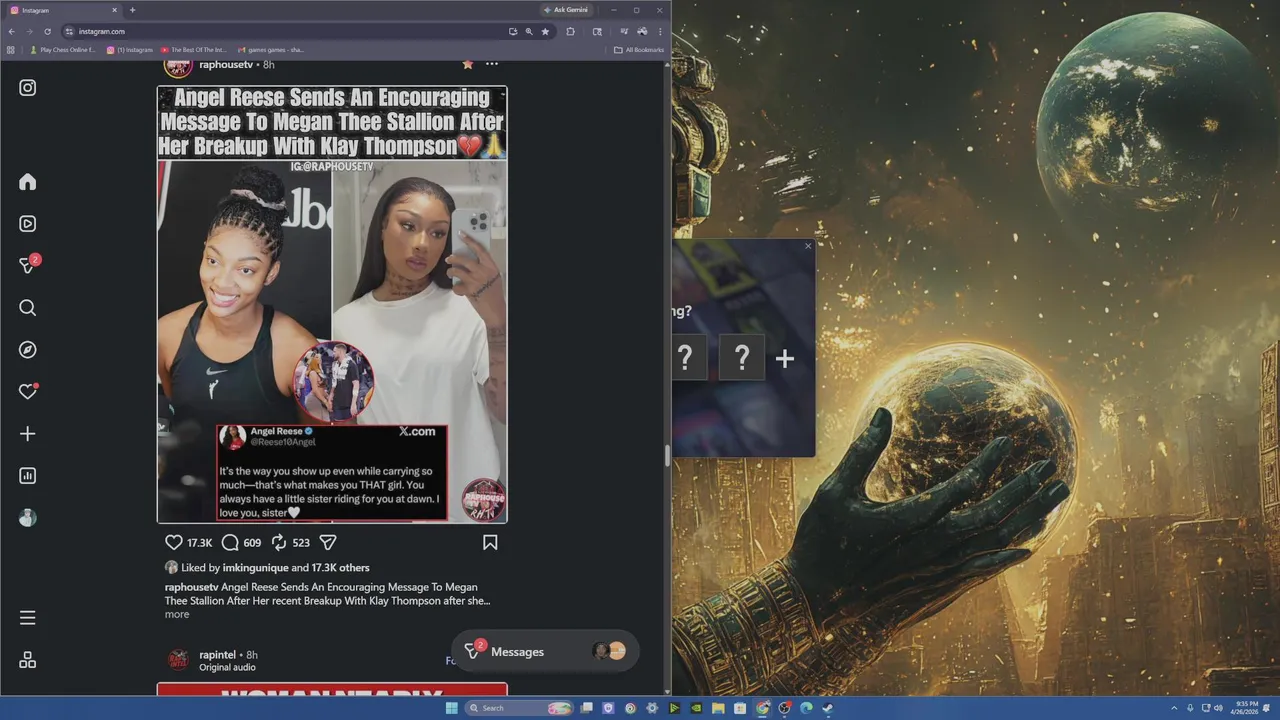Image resolution: width=1280 pixels, height=720 pixels.
Task: Click the plus button in the desktop popup
Action: pos(785,359)
